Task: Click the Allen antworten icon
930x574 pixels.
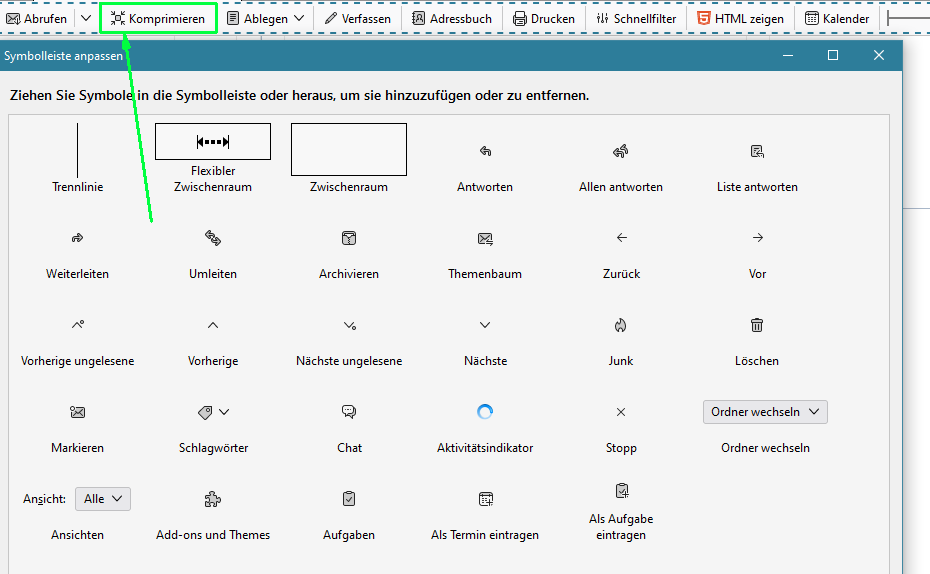Action: [x=620, y=151]
